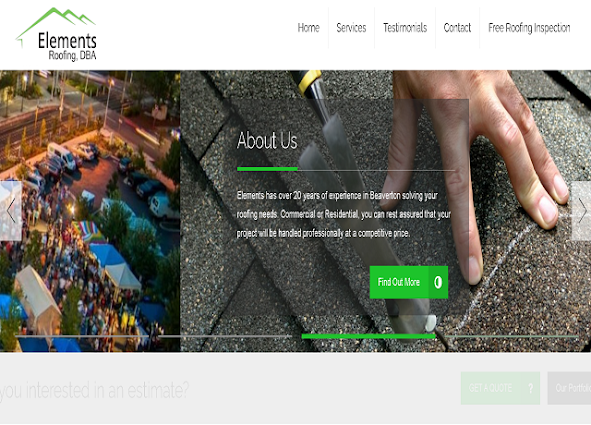This screenshot has width=591, height=425.
Task: Open the Testimonials nav link
Action: click(405, 28)
